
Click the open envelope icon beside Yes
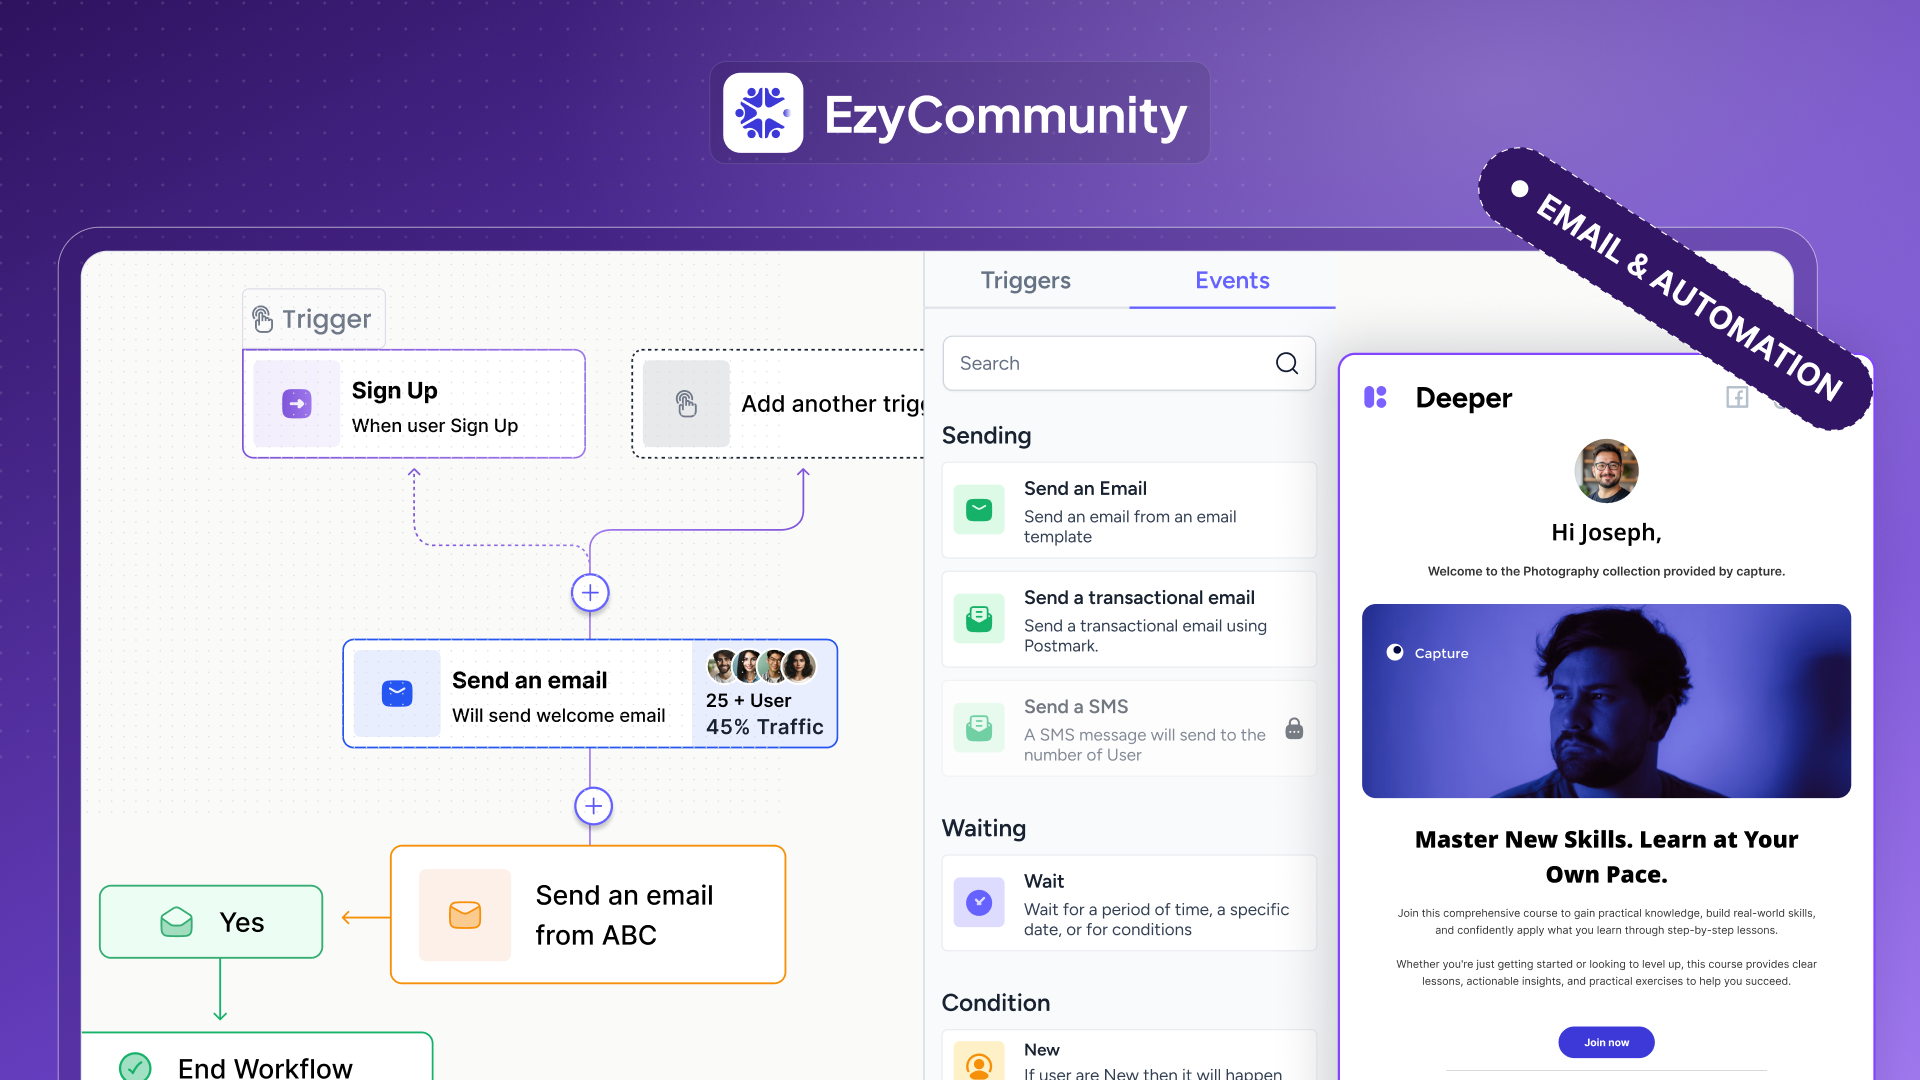click(177, 922)
